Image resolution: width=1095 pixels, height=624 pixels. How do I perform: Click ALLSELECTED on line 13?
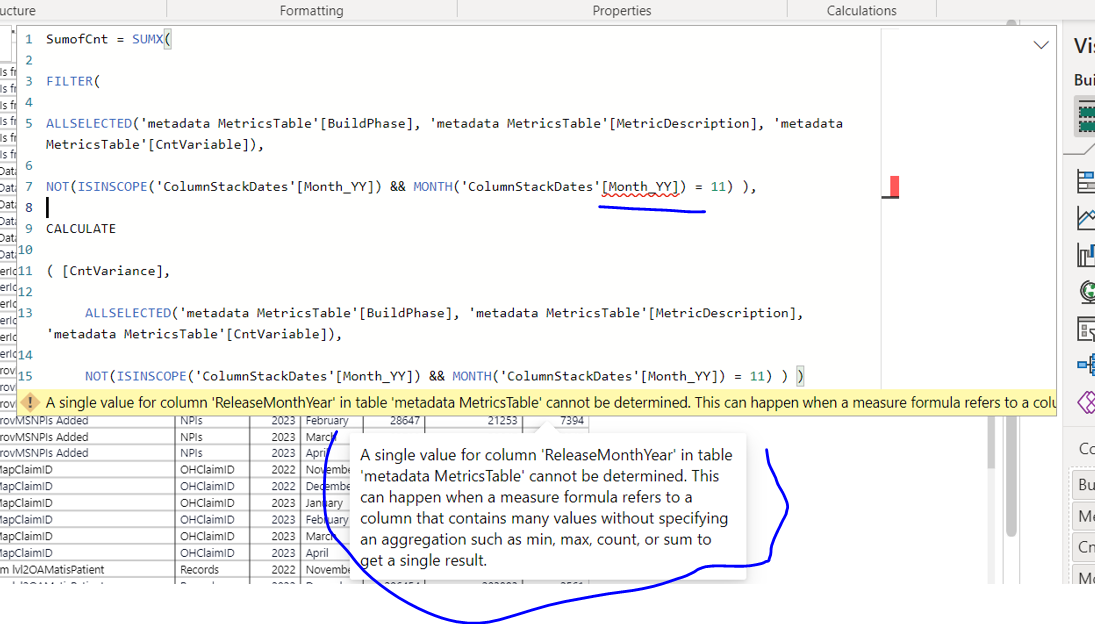point(128,313)
